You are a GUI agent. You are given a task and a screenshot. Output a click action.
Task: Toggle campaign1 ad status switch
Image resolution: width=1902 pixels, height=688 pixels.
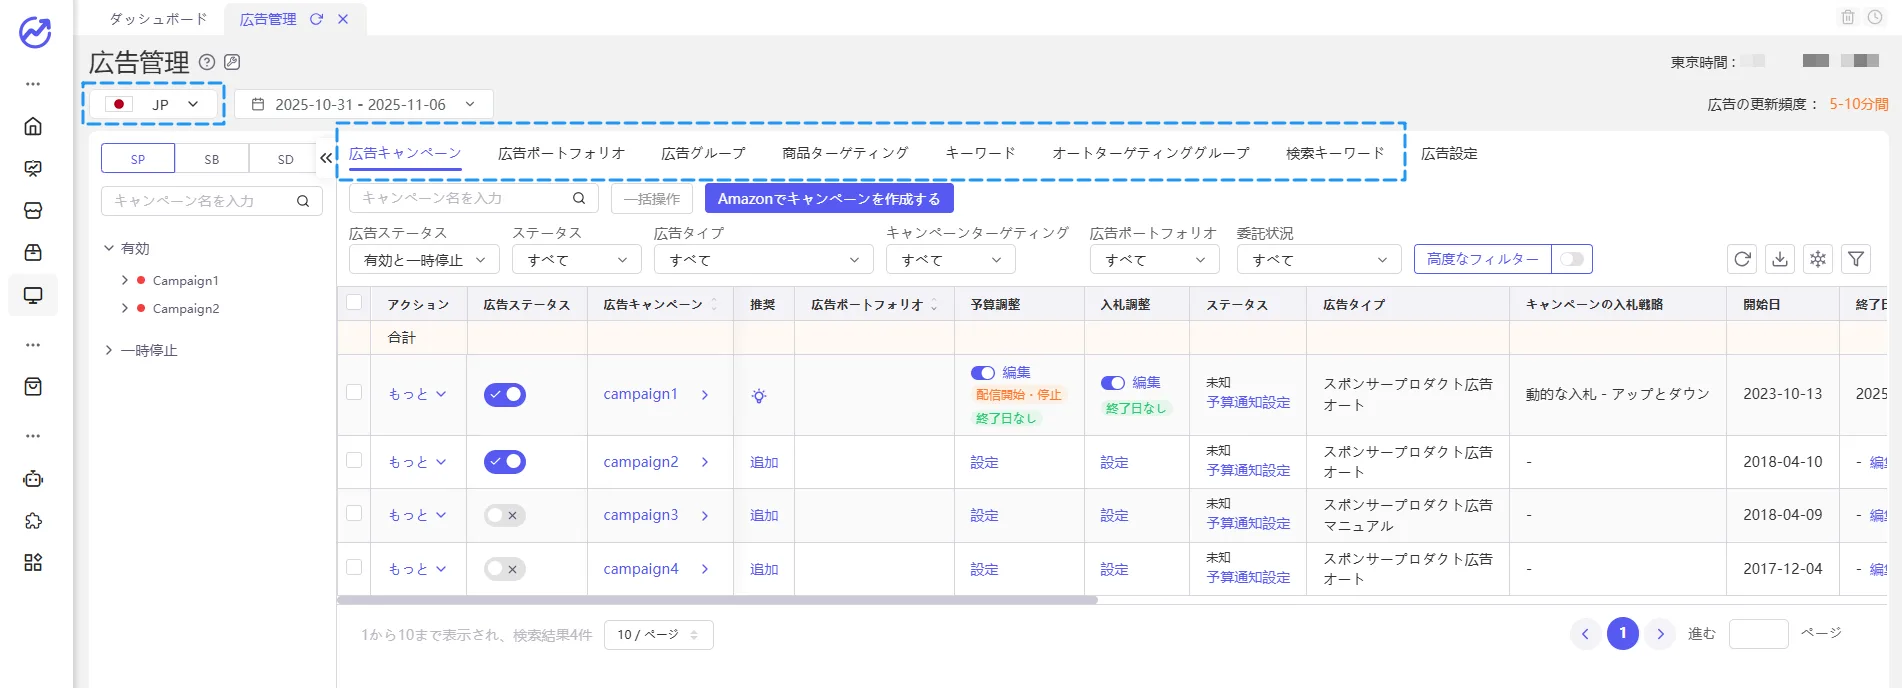pos(505,394)
